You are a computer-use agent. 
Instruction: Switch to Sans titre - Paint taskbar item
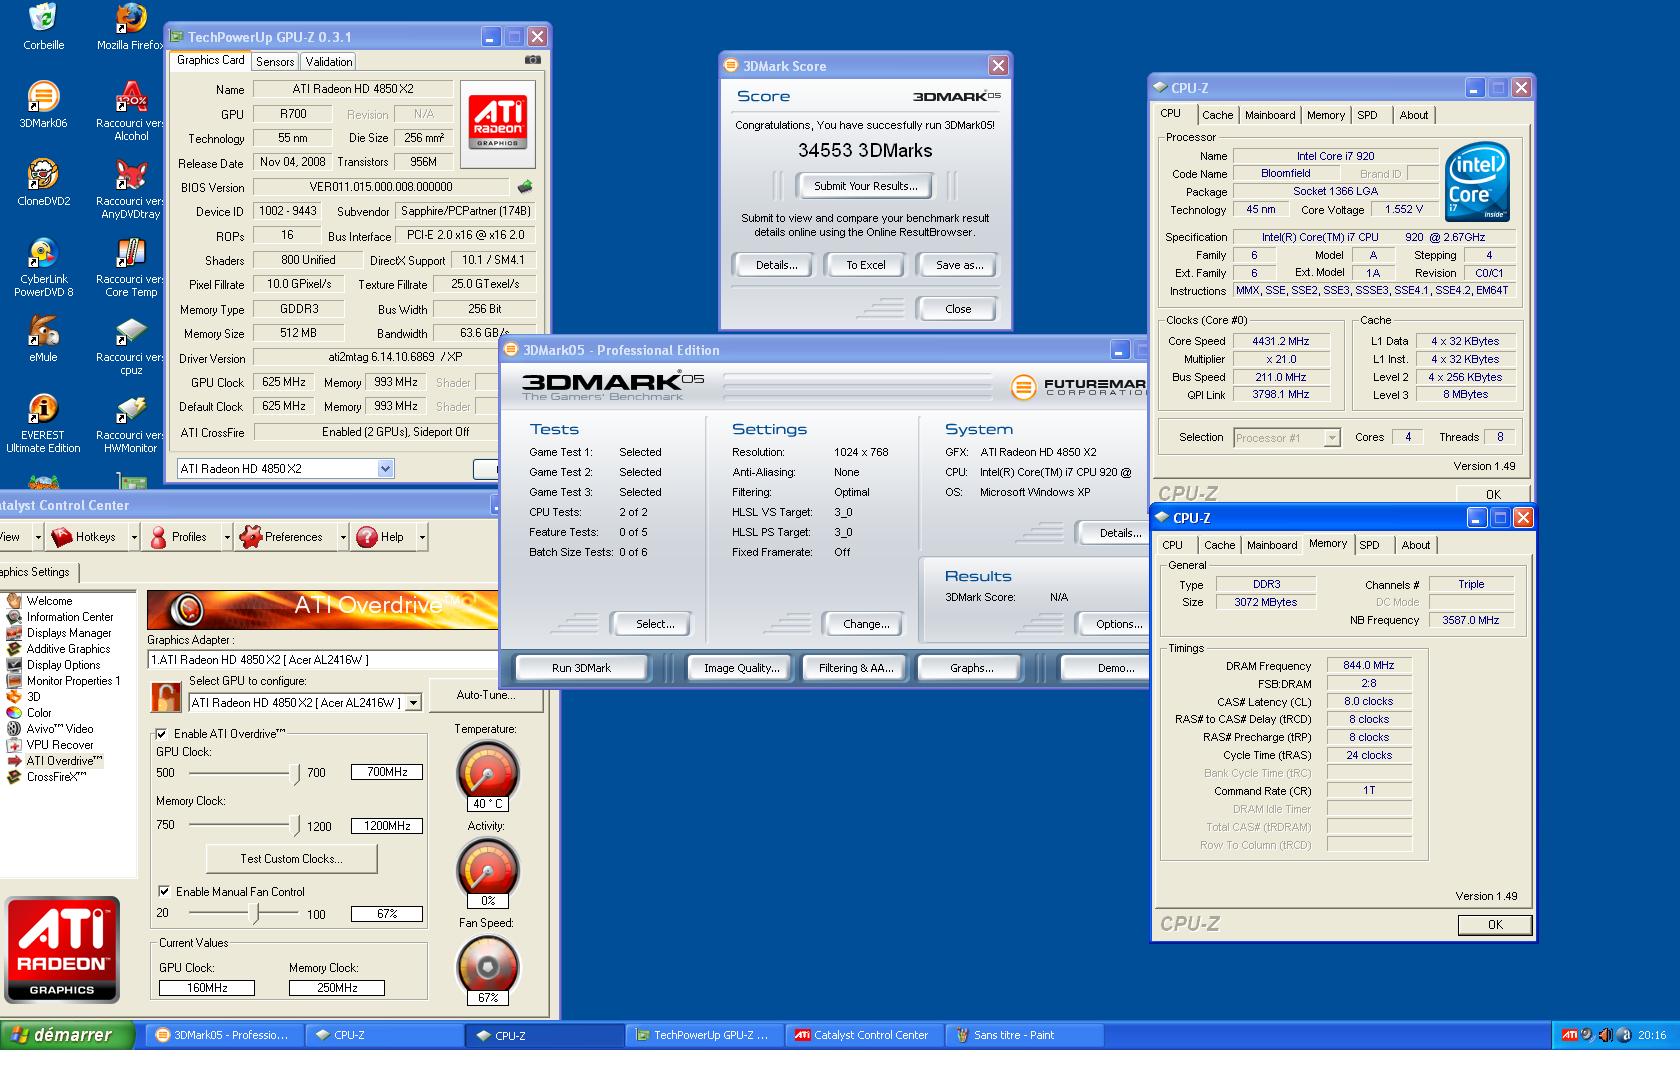pyautogui.click(x=1024, y=1035)
